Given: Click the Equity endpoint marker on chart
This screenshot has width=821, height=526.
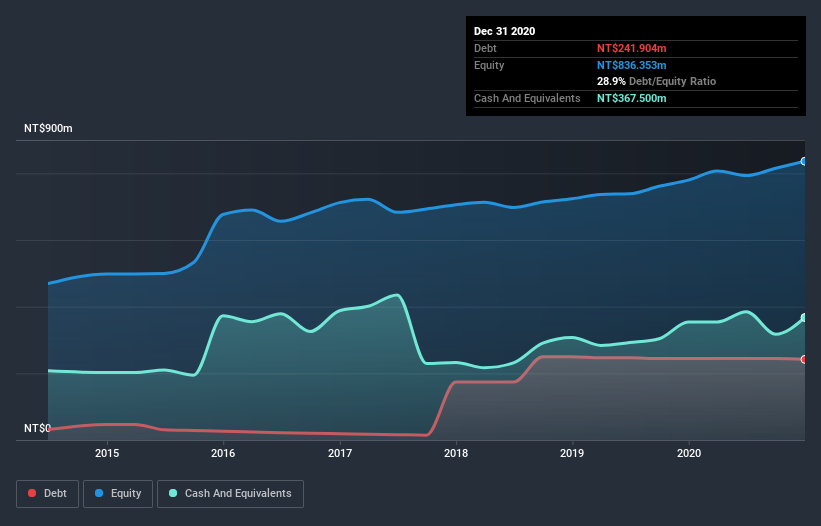Looking at the screenshot, I should coord(804,161).
